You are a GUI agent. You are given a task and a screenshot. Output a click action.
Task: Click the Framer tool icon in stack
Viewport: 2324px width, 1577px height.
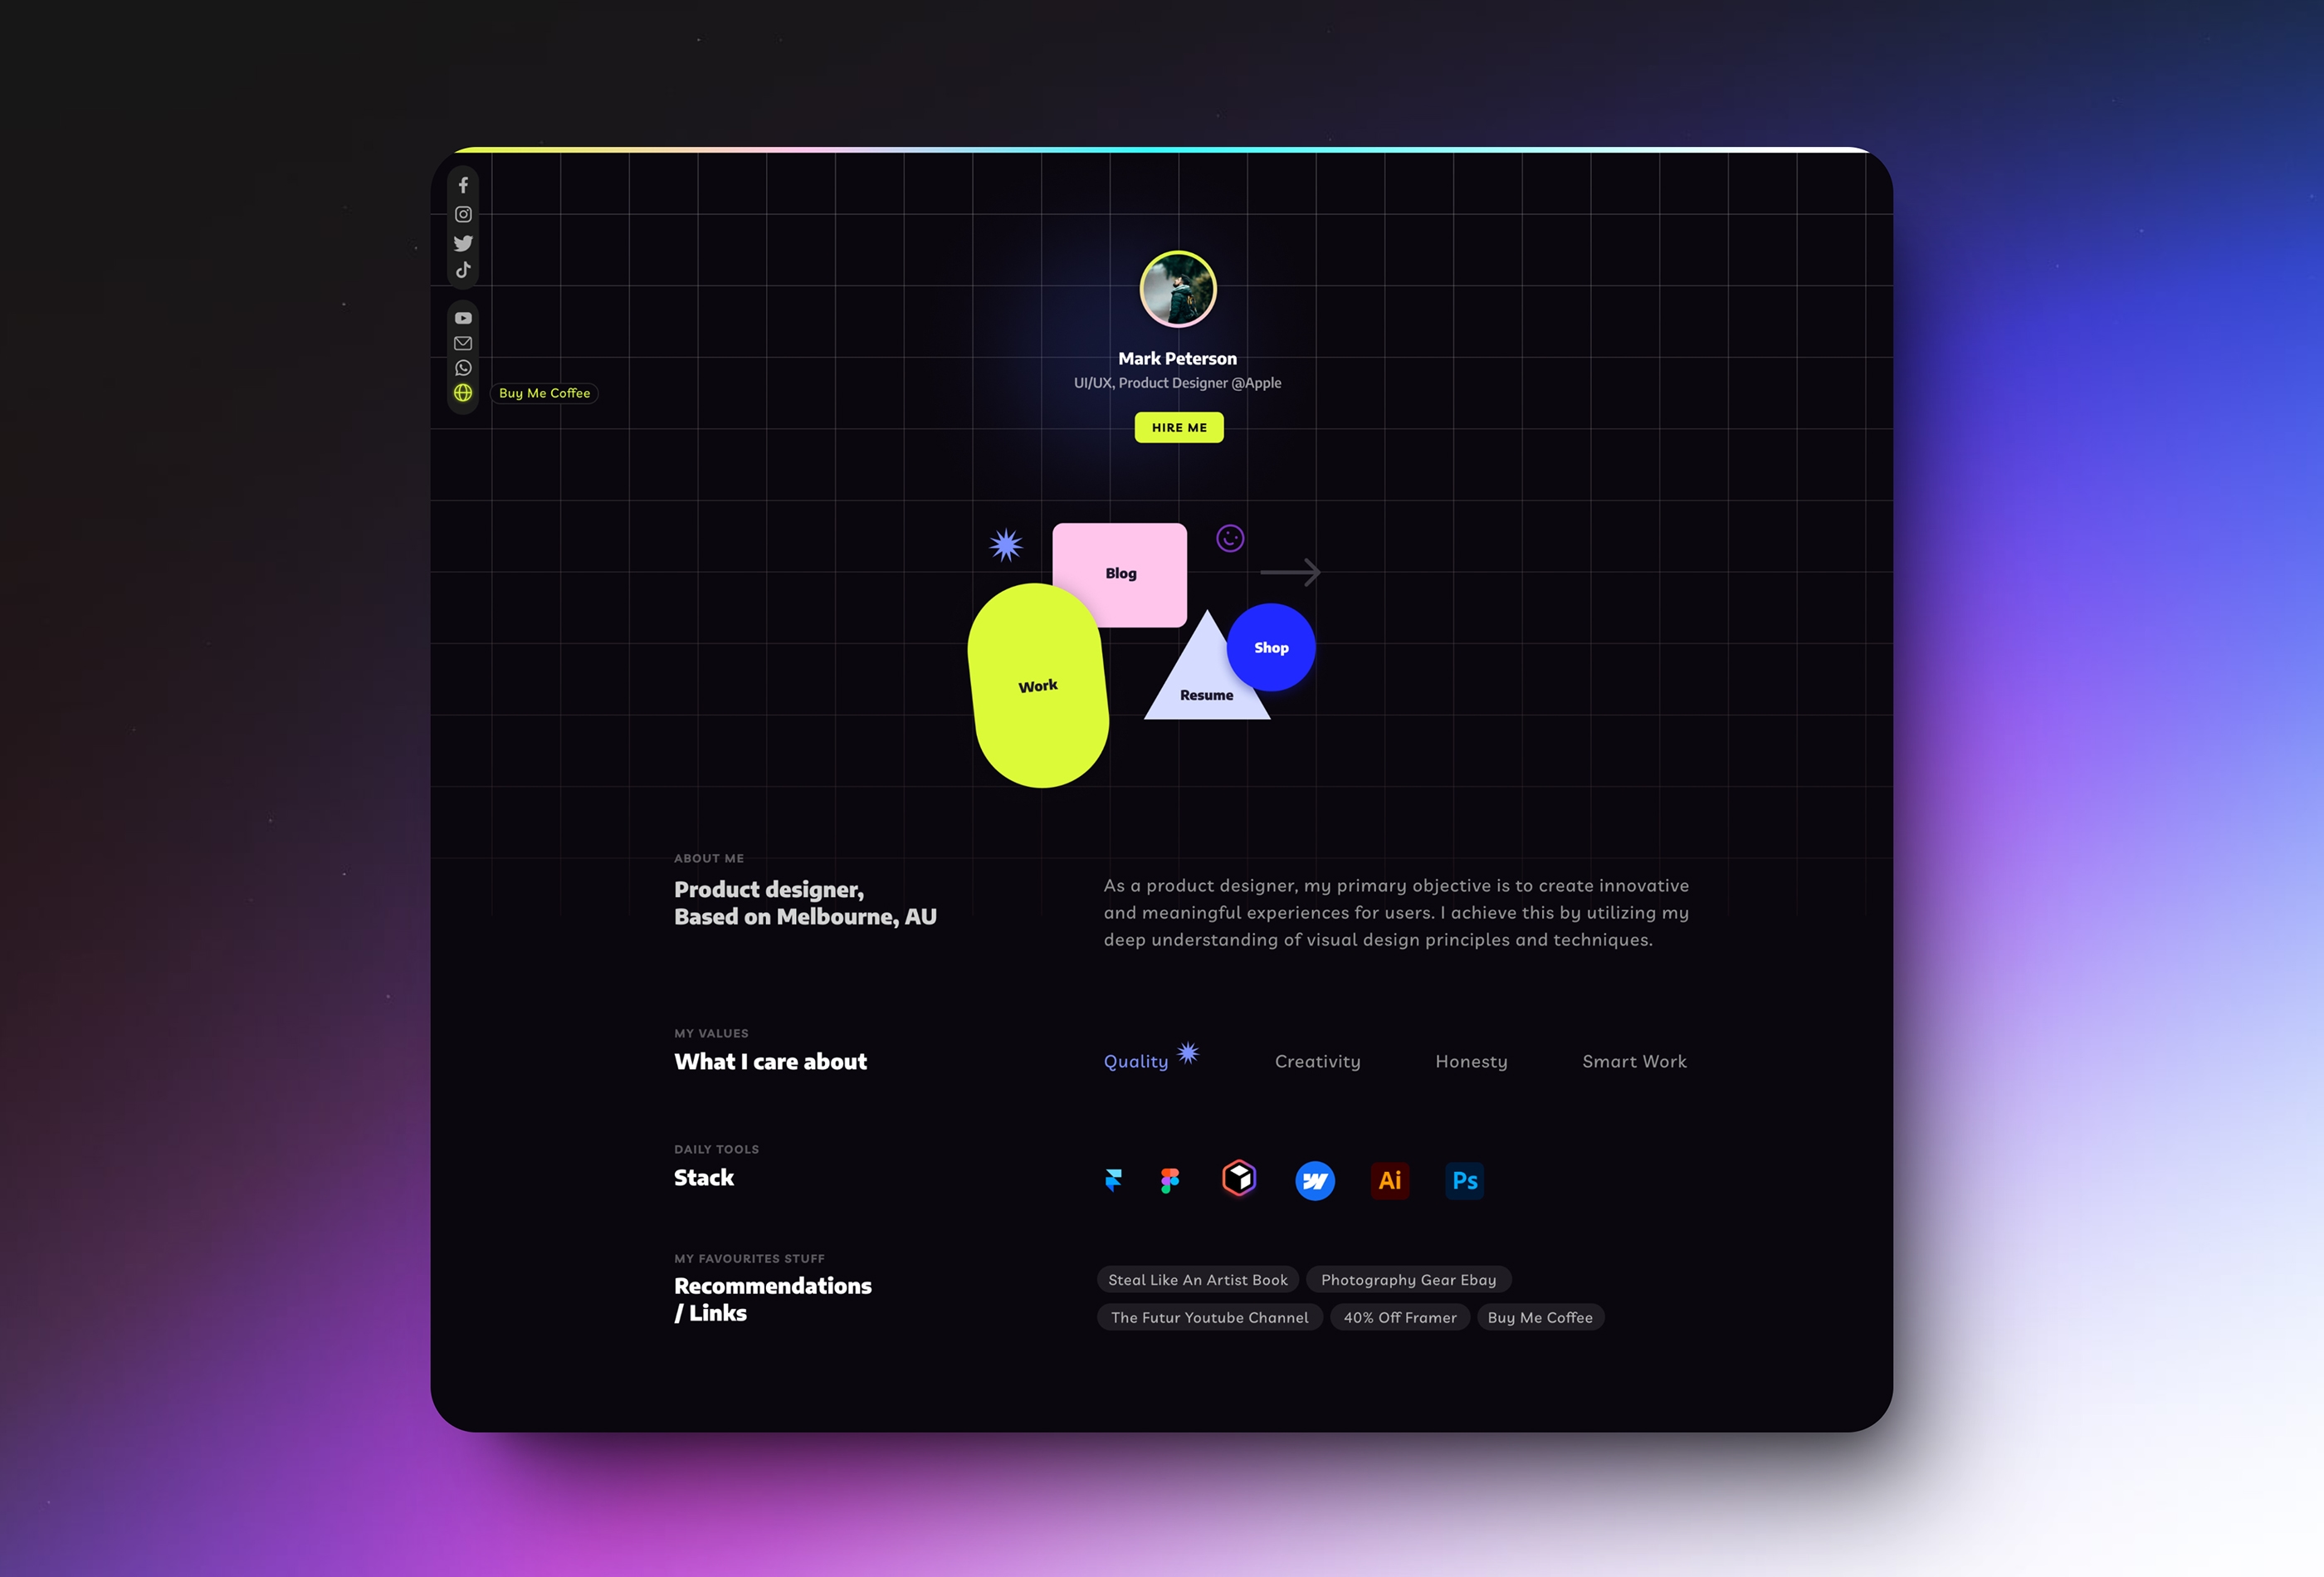click(1116, 1179)
